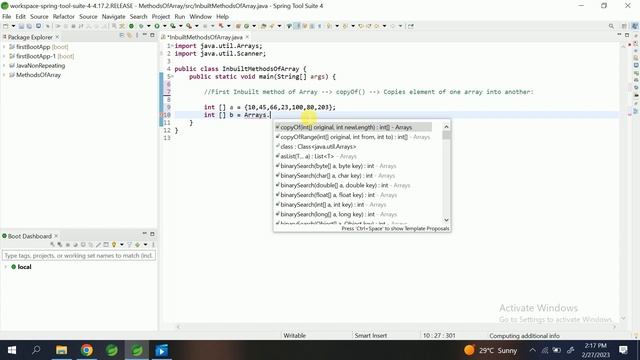Viewport: 640px width, 360px height.
Task: Open dropdown next to Boot Dashboard lightbulb icon
Action: click(122, 244)
